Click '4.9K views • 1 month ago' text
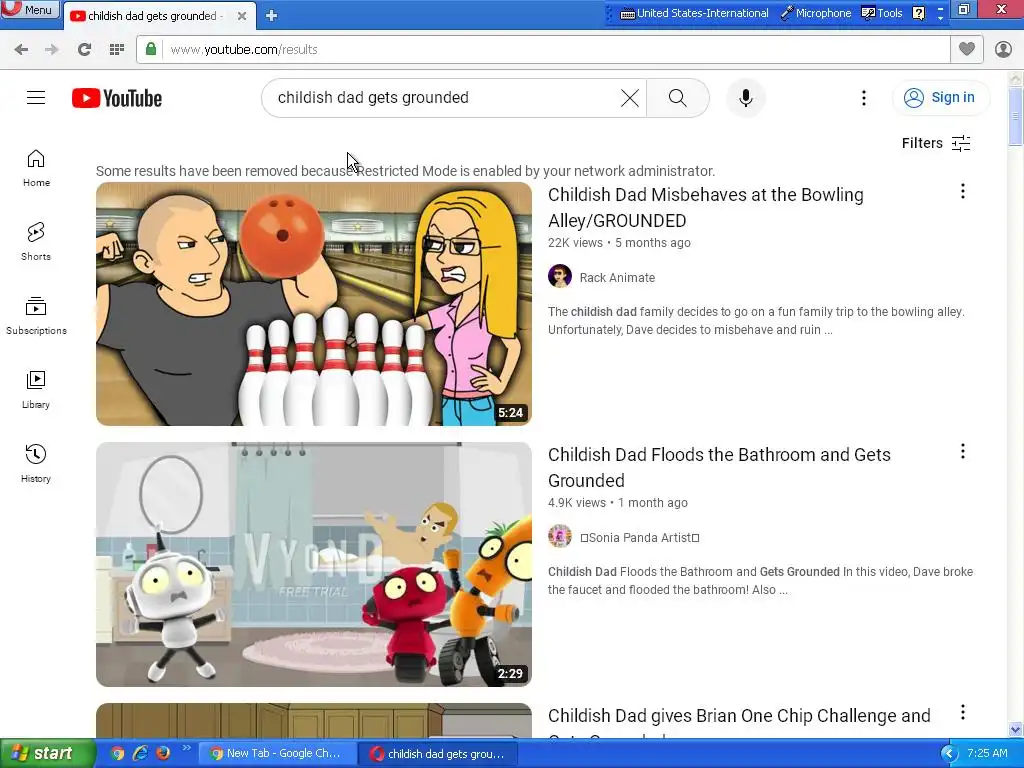1024x768 pixels. 618,503
